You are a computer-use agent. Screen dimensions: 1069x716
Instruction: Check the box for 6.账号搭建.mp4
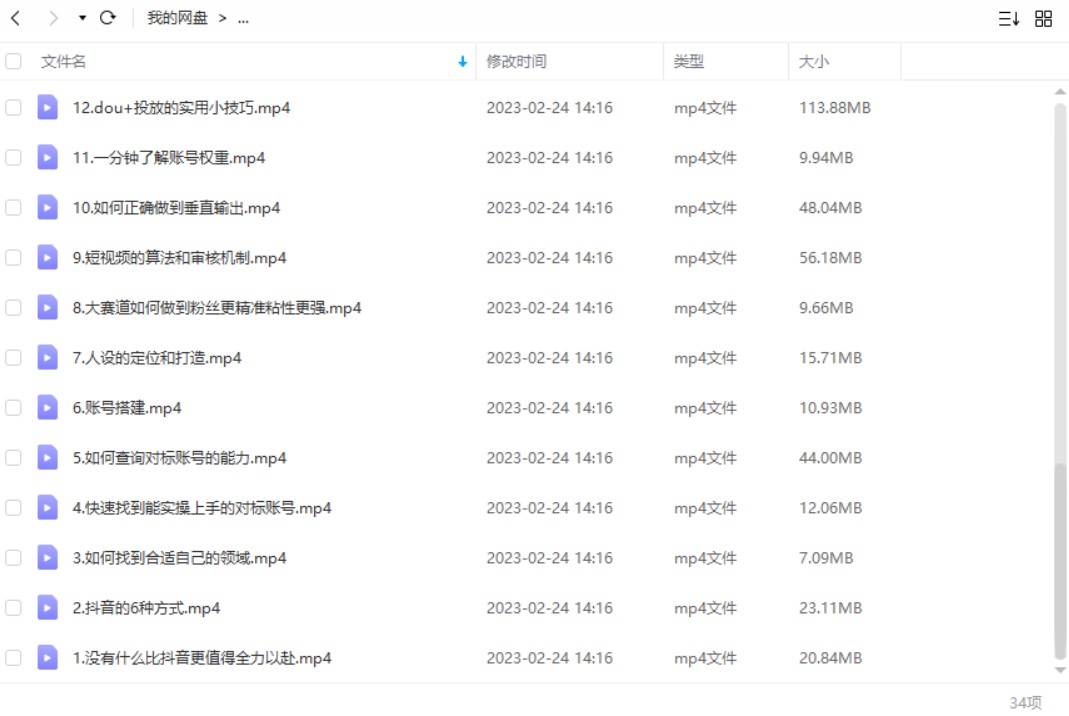pos(13,408)
